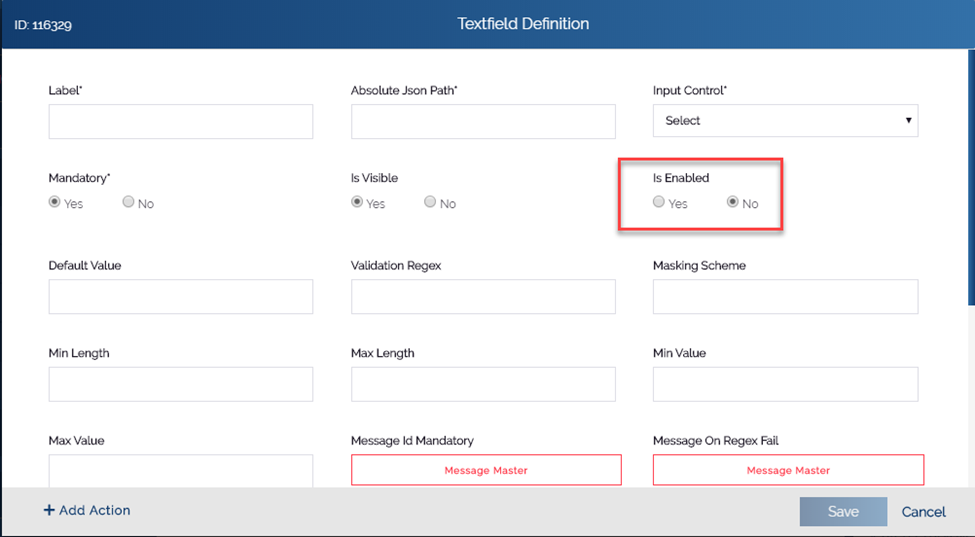Open Message Master for Message Id Mandatory
The width and height of the screenshot is (975, 537).
(x=486, y=470)
